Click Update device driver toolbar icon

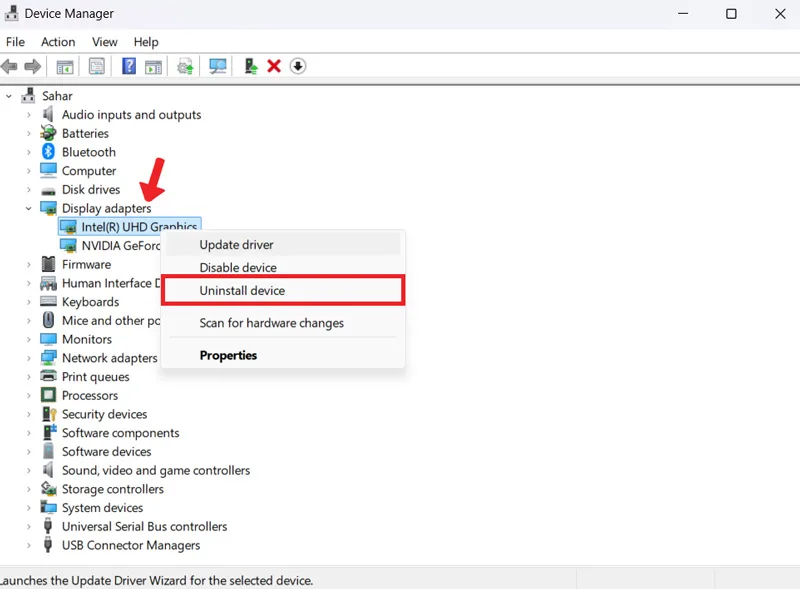coord(185,66)
